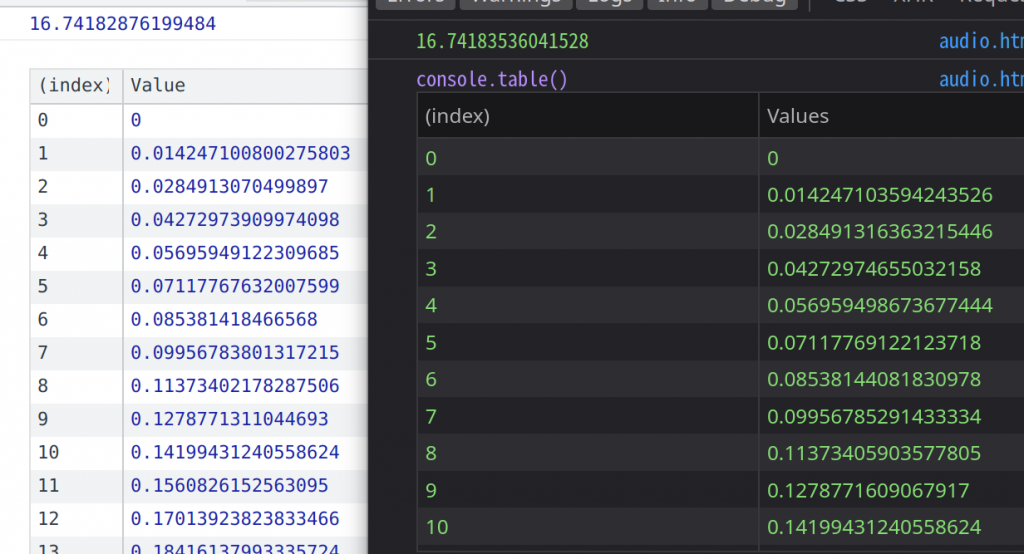Select the console.table() log entry
1024x554 pixels.
point(492,79)
